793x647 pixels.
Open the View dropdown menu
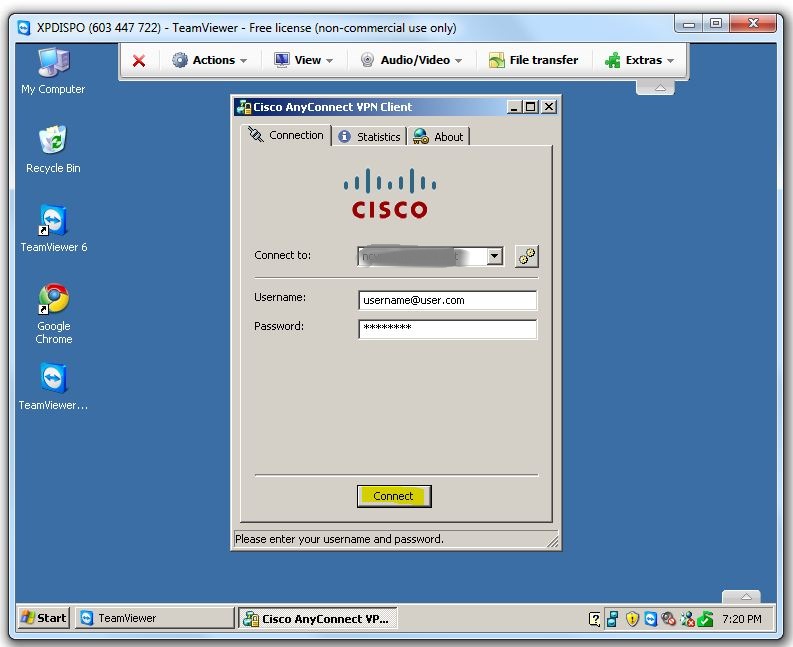point(303,60)
